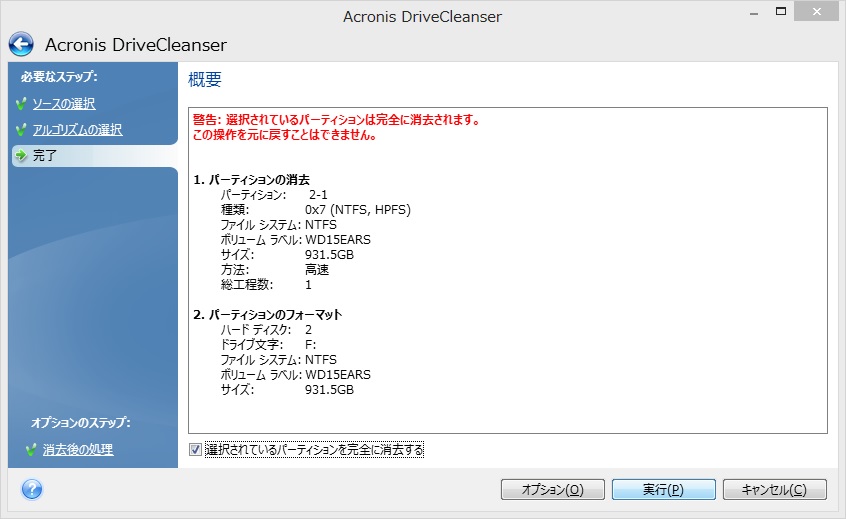Click the 総工程数 row
This screenshot has height=519, width=846.
pos(266,285)
